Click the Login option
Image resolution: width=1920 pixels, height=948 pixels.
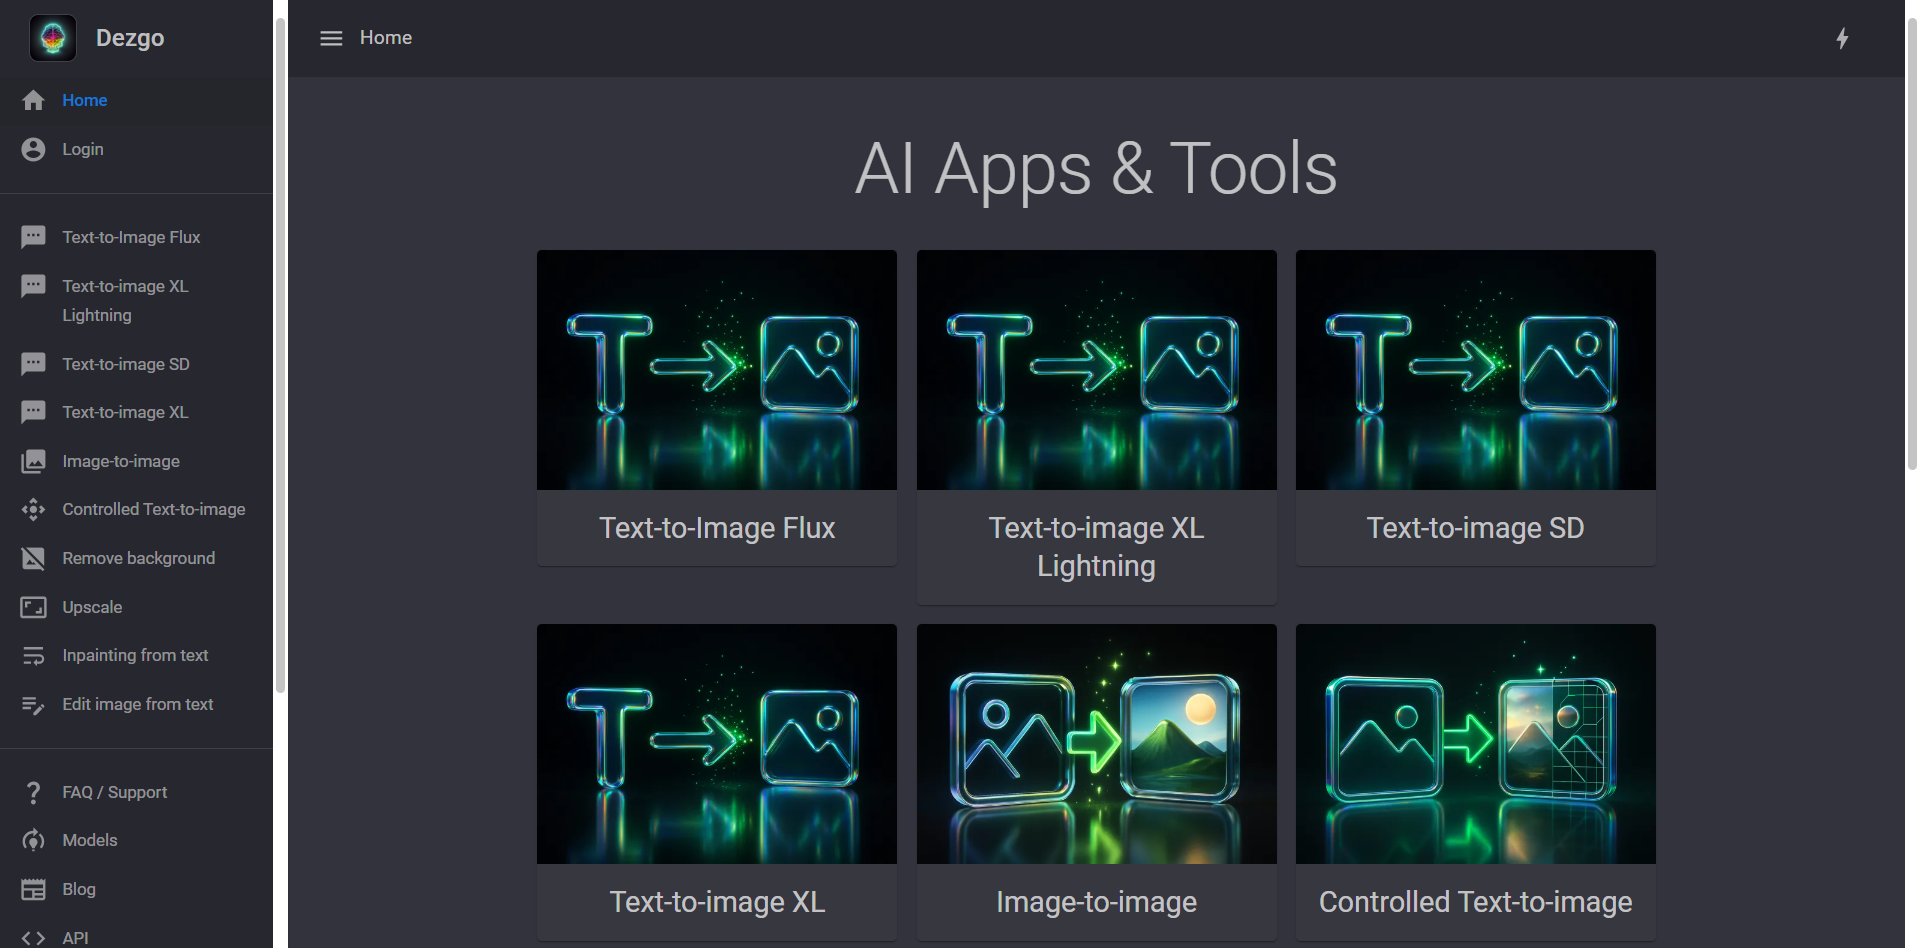[x=82, y=148]
